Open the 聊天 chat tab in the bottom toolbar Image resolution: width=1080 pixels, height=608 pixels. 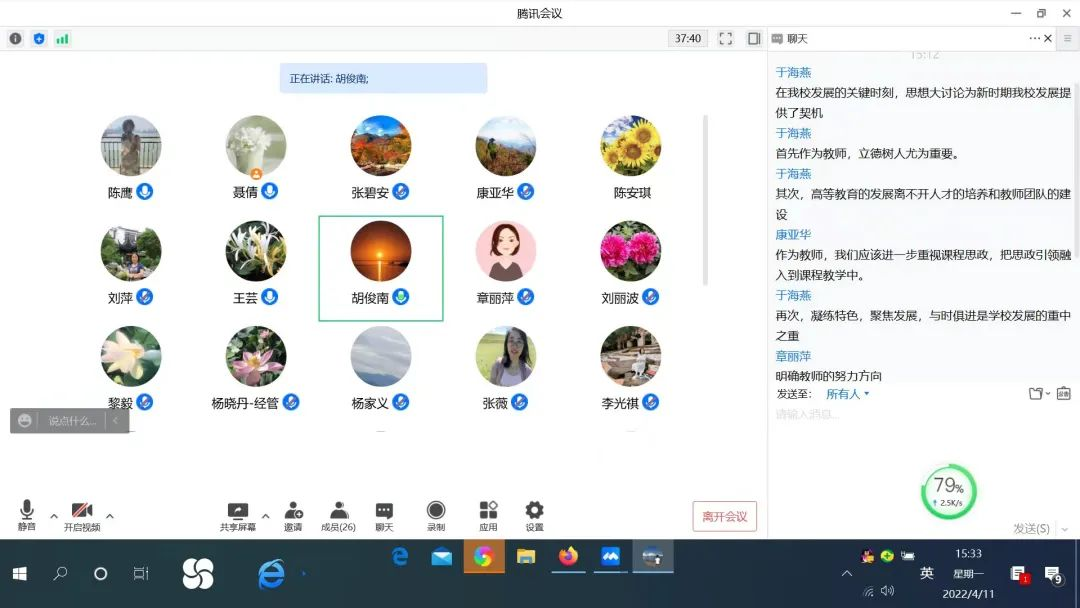(384, 512)
